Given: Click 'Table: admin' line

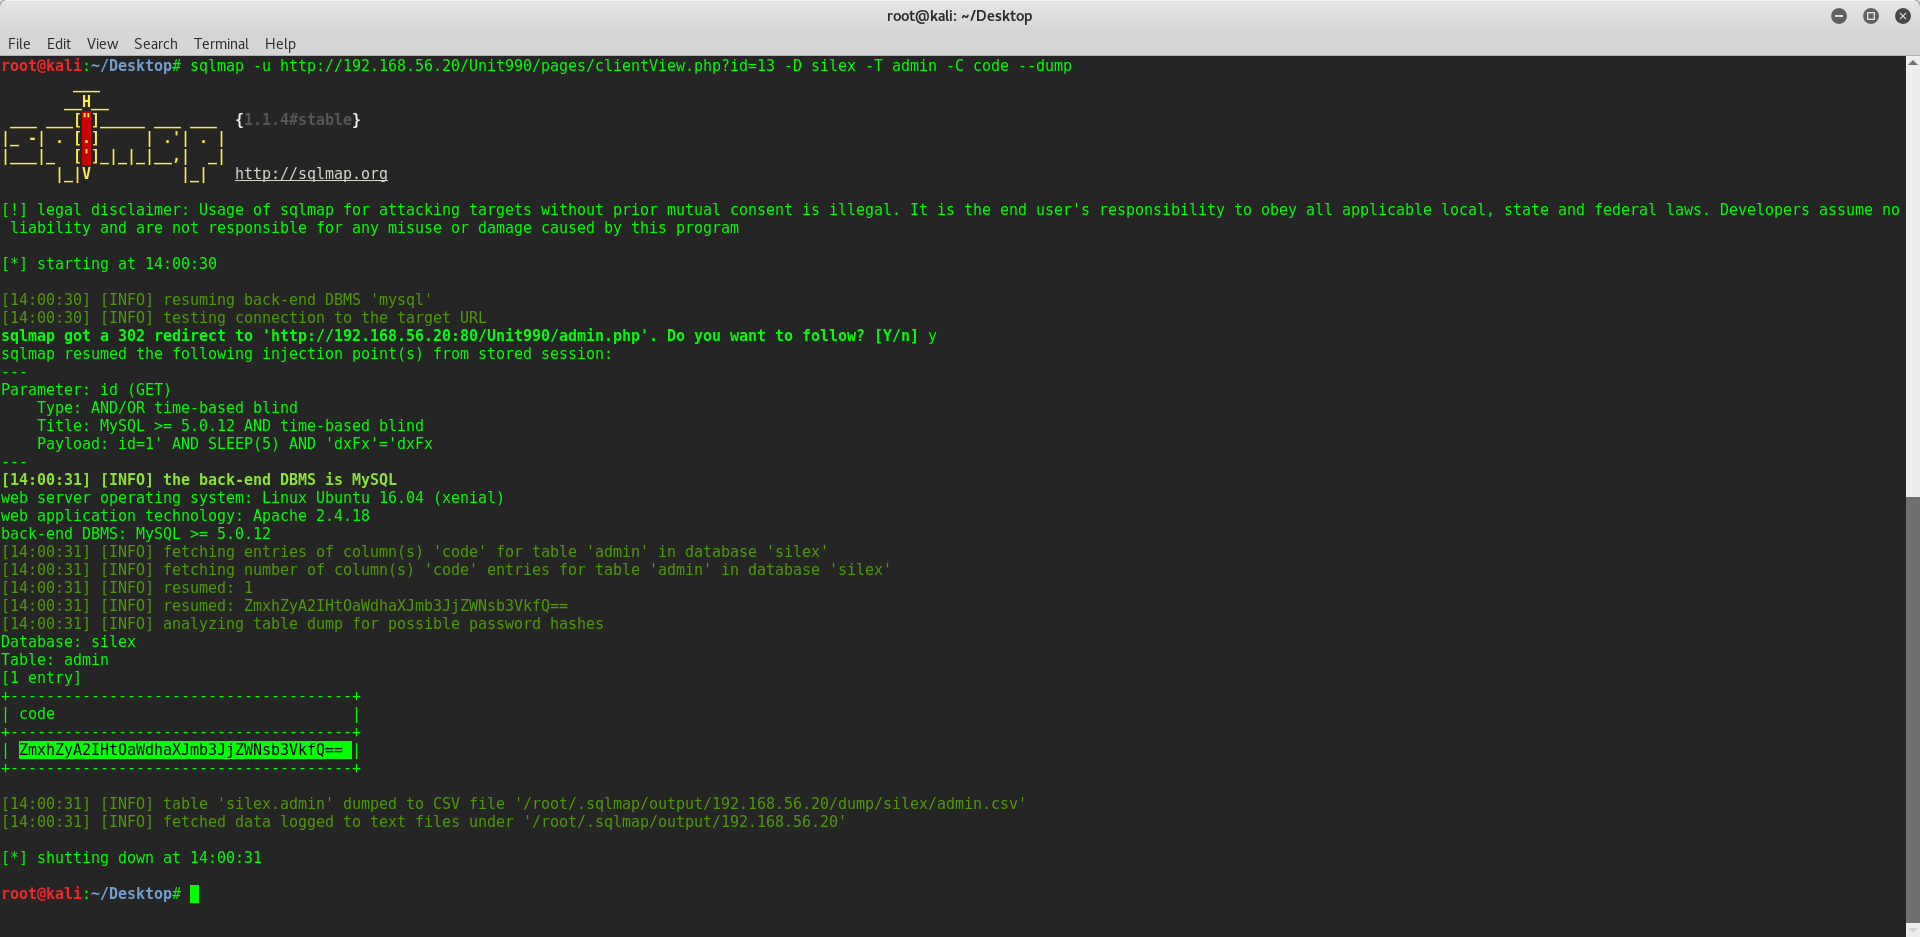Looking at the screenshot, I should point(55,660).
